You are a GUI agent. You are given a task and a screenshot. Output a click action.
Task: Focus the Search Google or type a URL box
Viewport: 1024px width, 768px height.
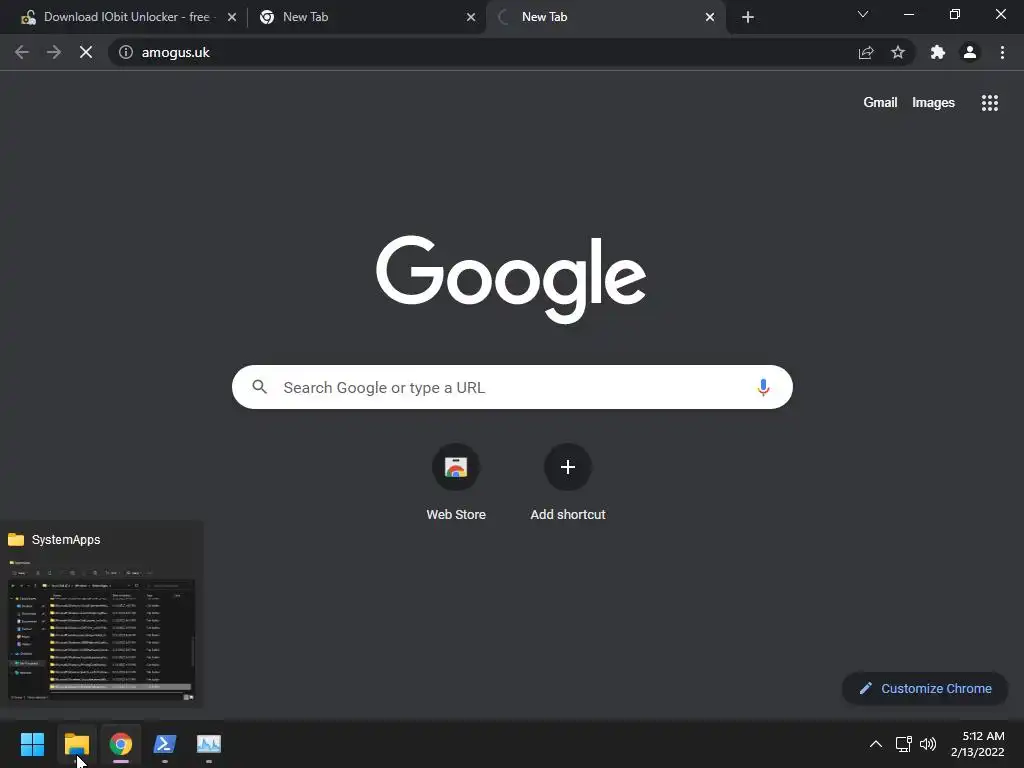(x=512, y=387)
